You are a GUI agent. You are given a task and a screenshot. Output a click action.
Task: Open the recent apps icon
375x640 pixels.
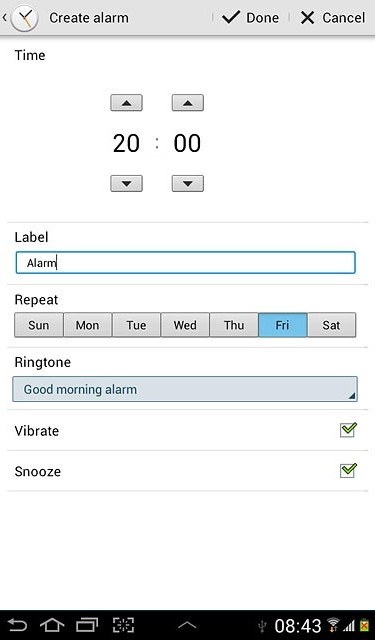[87, 625]
